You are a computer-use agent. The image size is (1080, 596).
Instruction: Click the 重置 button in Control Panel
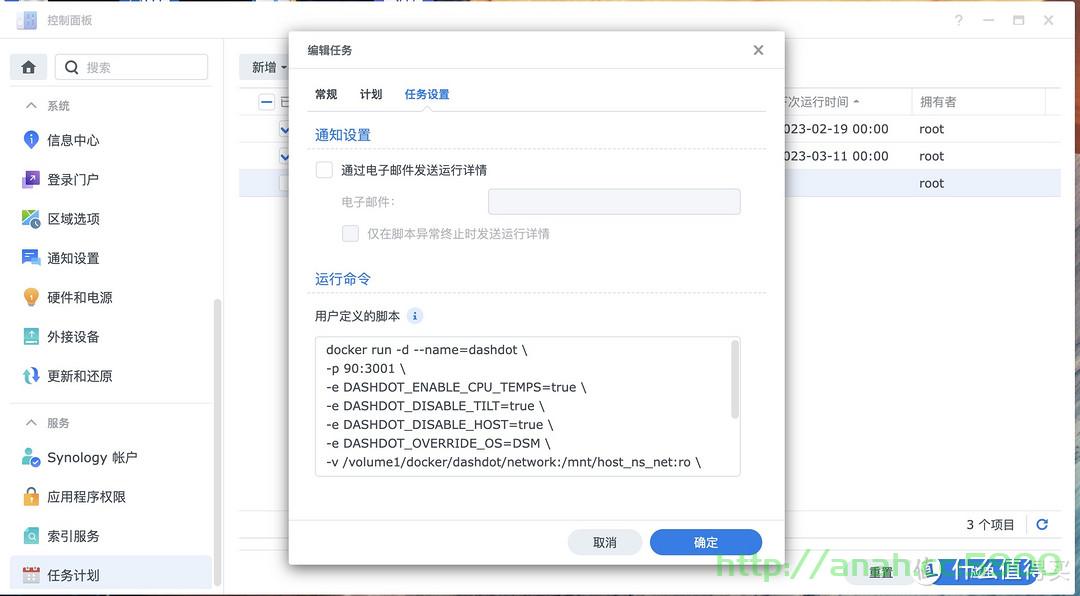881,572
